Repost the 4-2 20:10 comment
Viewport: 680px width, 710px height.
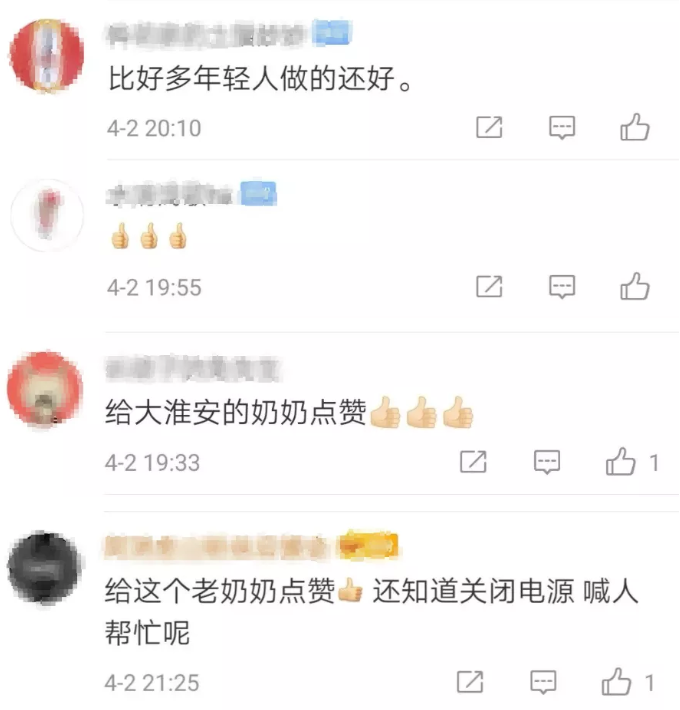click(x=489, y=127)
